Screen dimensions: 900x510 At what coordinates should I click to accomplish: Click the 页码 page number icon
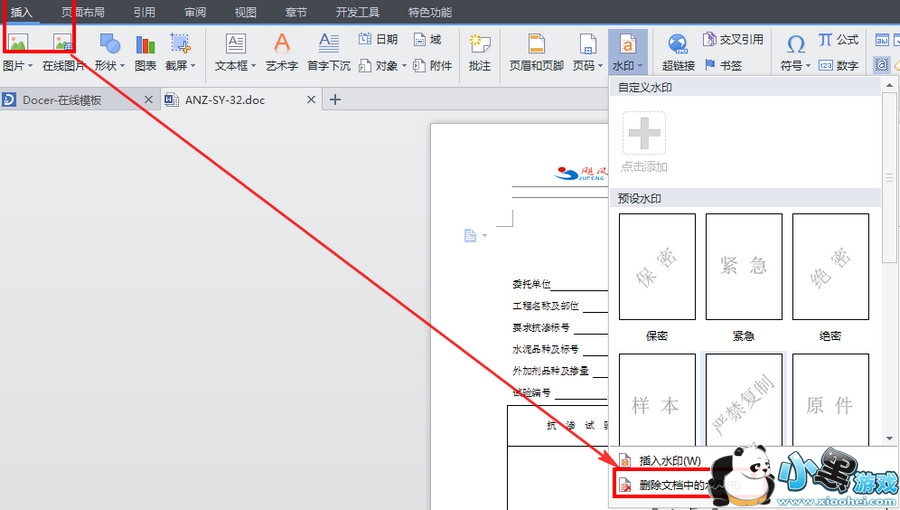click(588, 44)
